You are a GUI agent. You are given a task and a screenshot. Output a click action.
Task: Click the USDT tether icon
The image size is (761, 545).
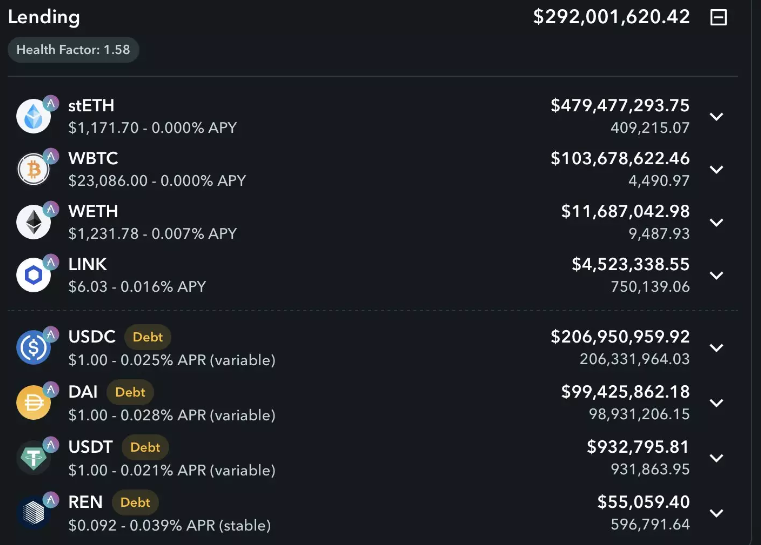click(34, 458)
